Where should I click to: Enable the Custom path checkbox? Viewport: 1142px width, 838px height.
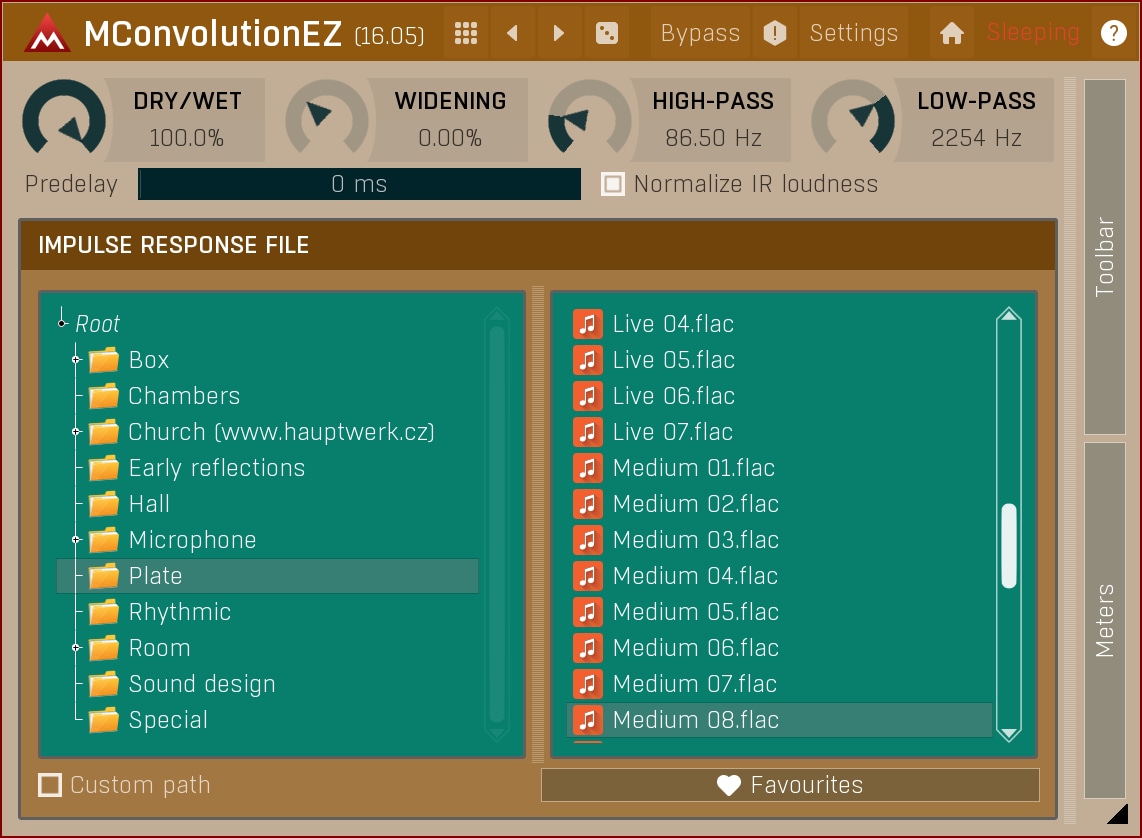pos(50,785)
